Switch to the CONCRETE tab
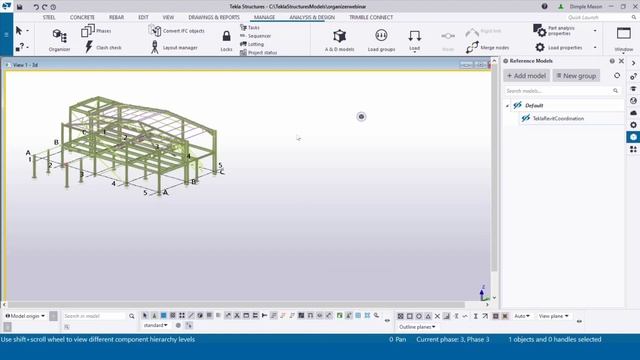Screen dimensions: 640x360 pyautogui.click(x=82, y=18)
